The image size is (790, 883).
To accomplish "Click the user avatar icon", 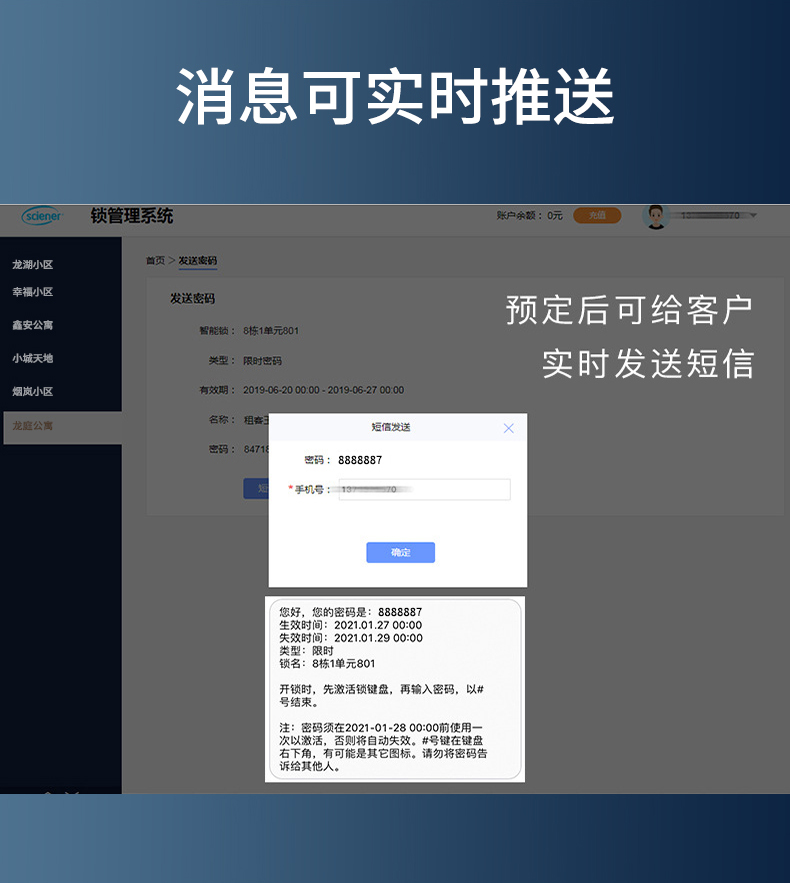I will coord(656,216).
